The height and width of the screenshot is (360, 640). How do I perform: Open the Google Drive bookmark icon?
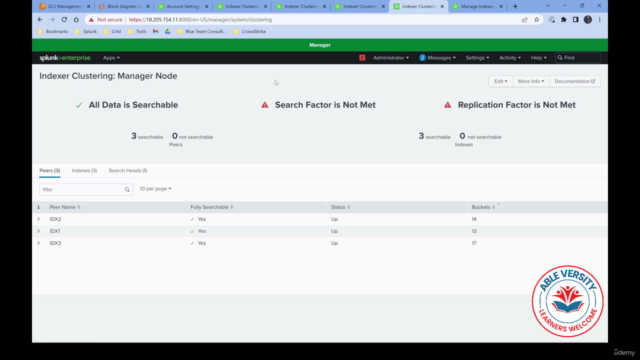pyautogui.click(x=168, y=31)
